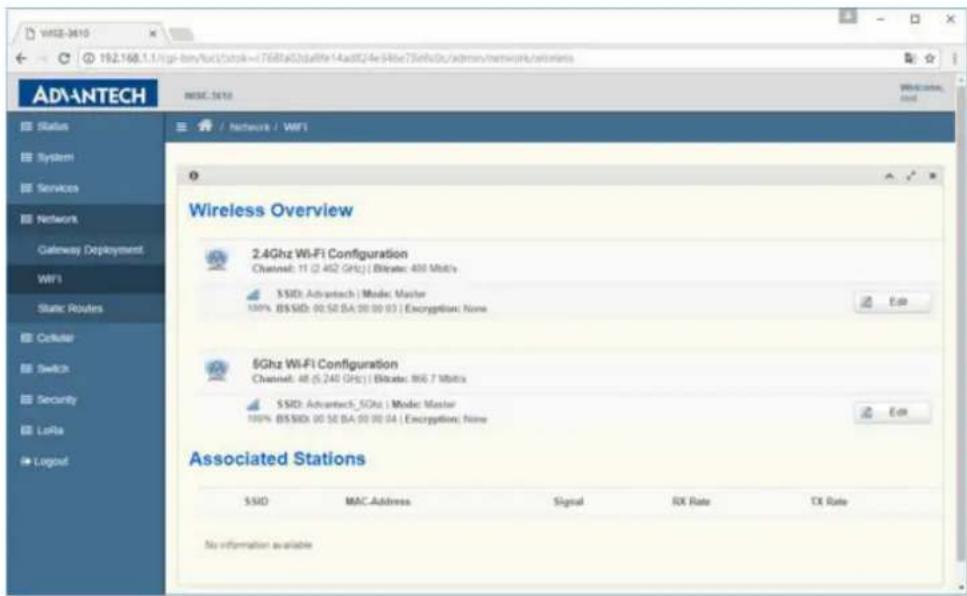This screenshot has height=596, width=967.
Task: Click the TX Rate column header
Action: coord(828,502)
